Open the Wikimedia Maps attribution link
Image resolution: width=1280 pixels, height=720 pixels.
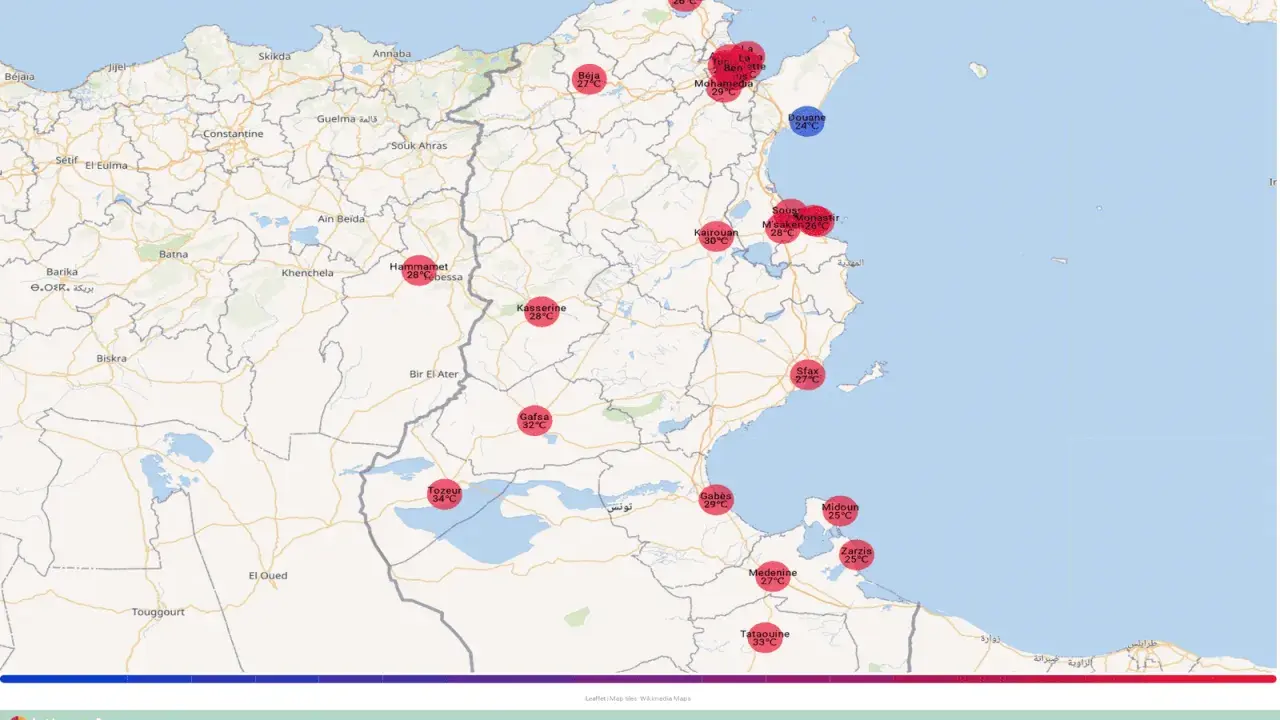[x=665, y=698]
